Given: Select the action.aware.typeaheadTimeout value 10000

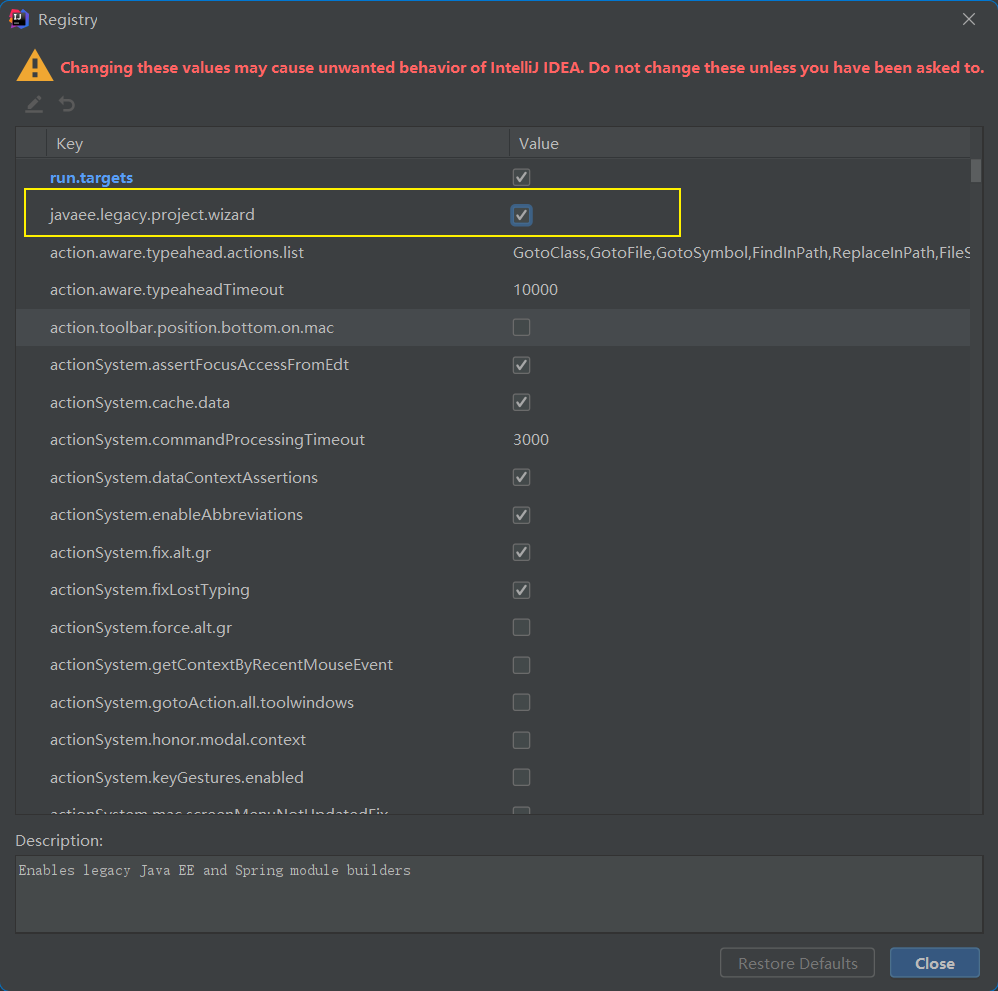Looking at the screenshot, I should coord(535,290).
